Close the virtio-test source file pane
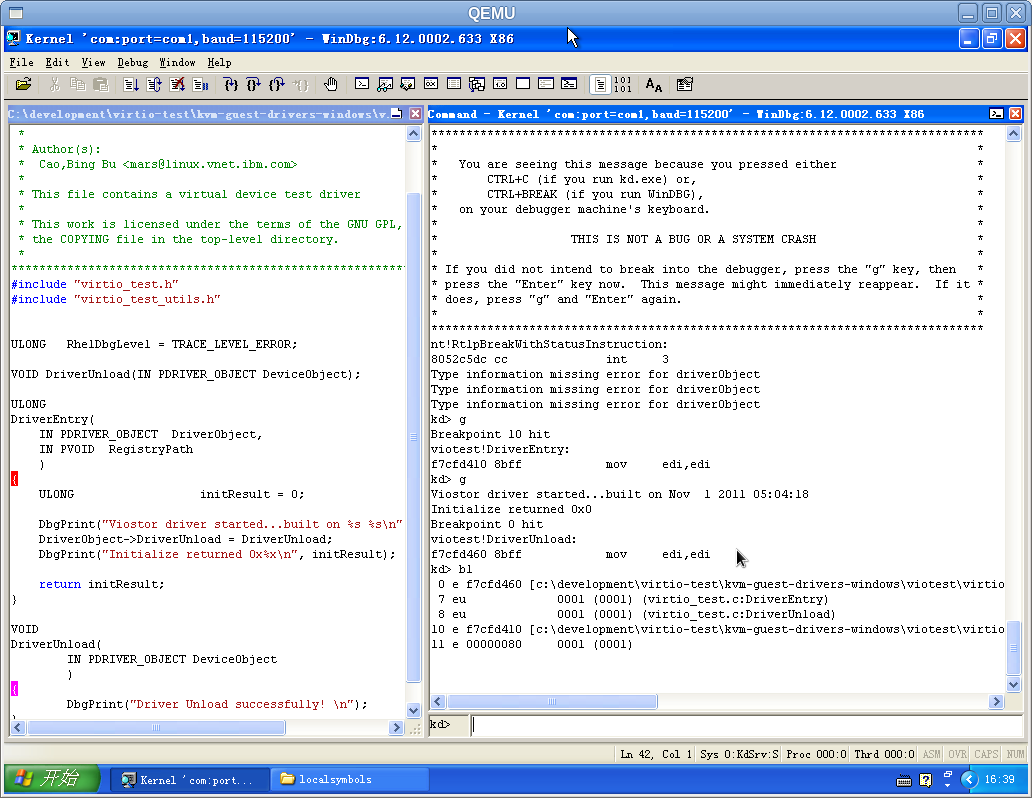 tap(415, 114)
